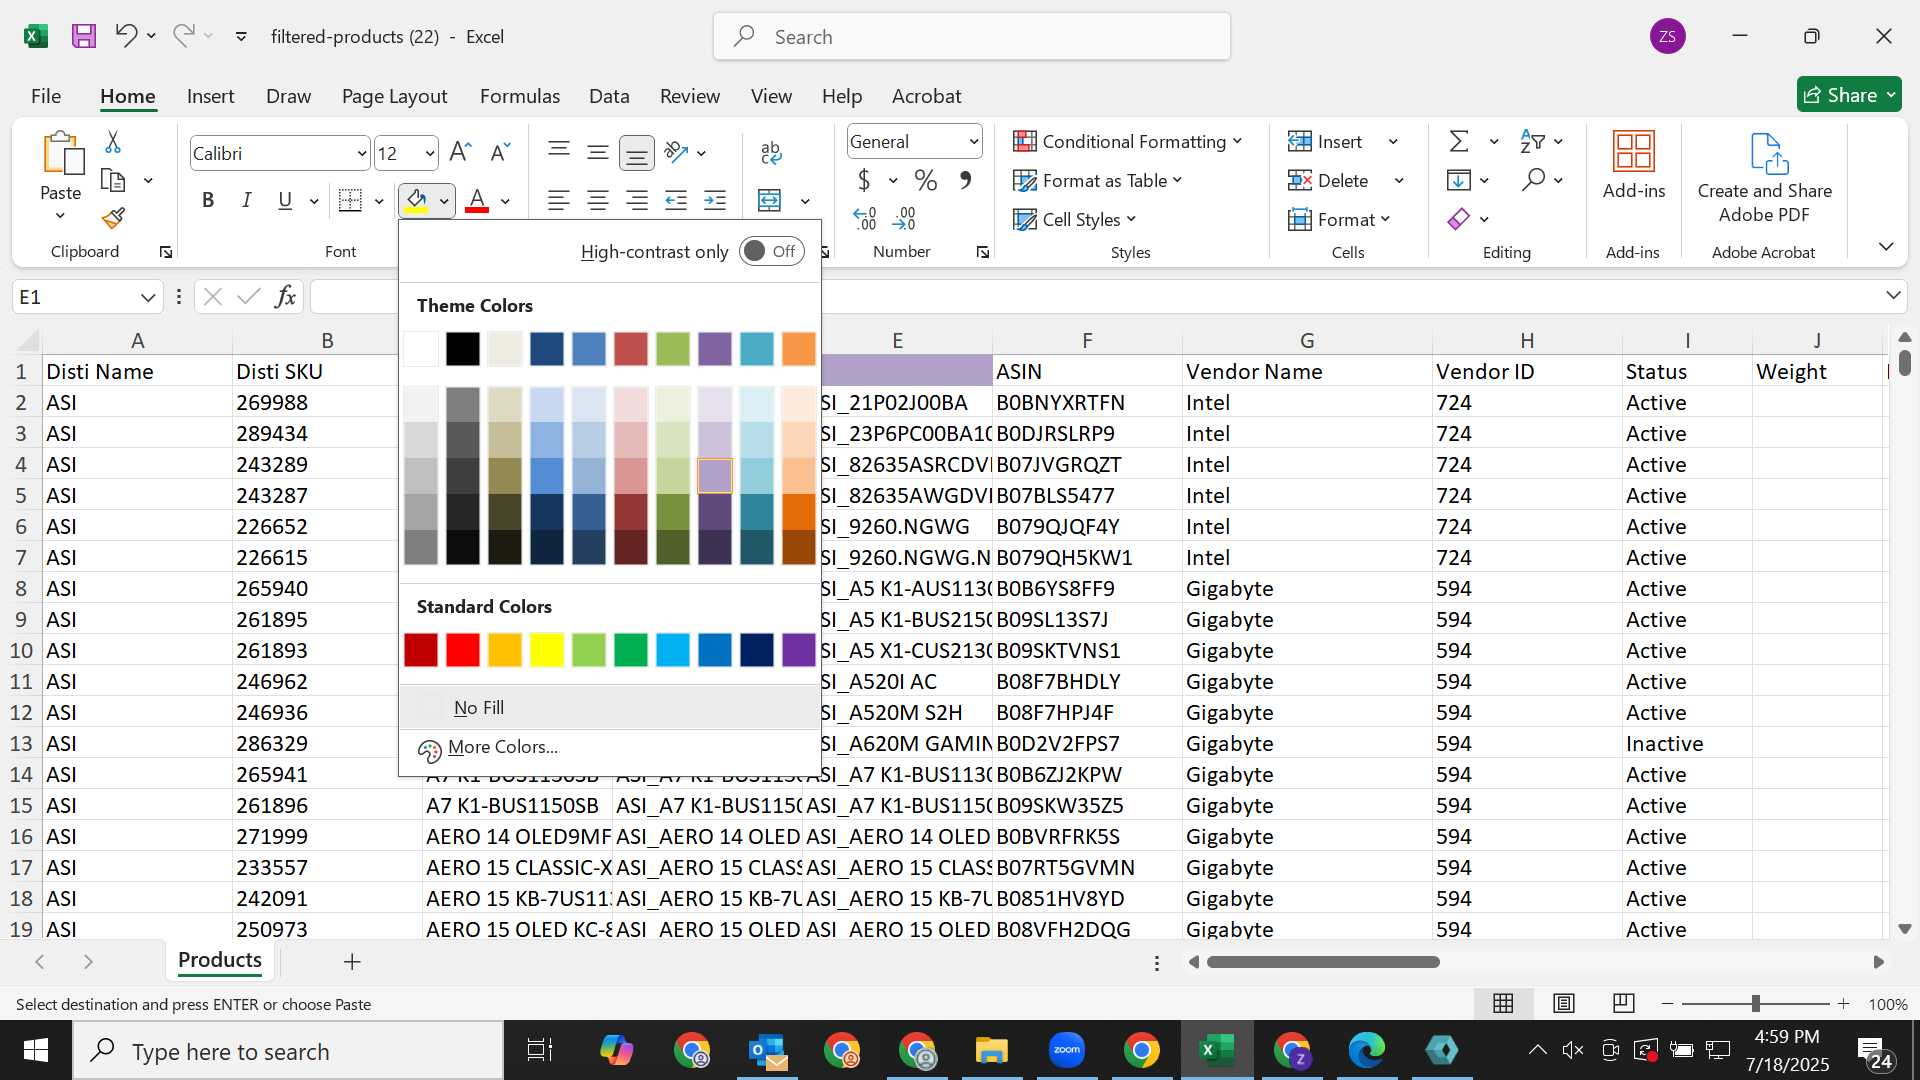Click the Accounting dollar format icon
The width and height of the screenshot is (1920, 1080).
pos(864,180)
